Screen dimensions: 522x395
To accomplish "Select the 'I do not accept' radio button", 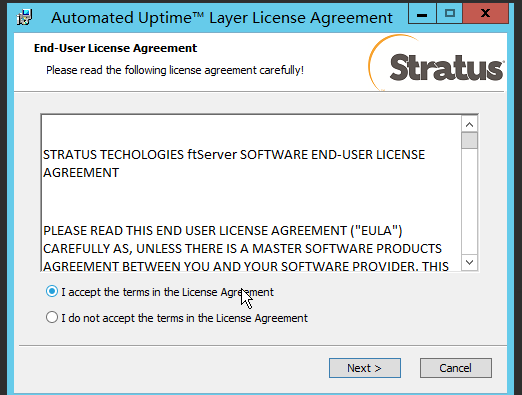I will coord(52,317).
